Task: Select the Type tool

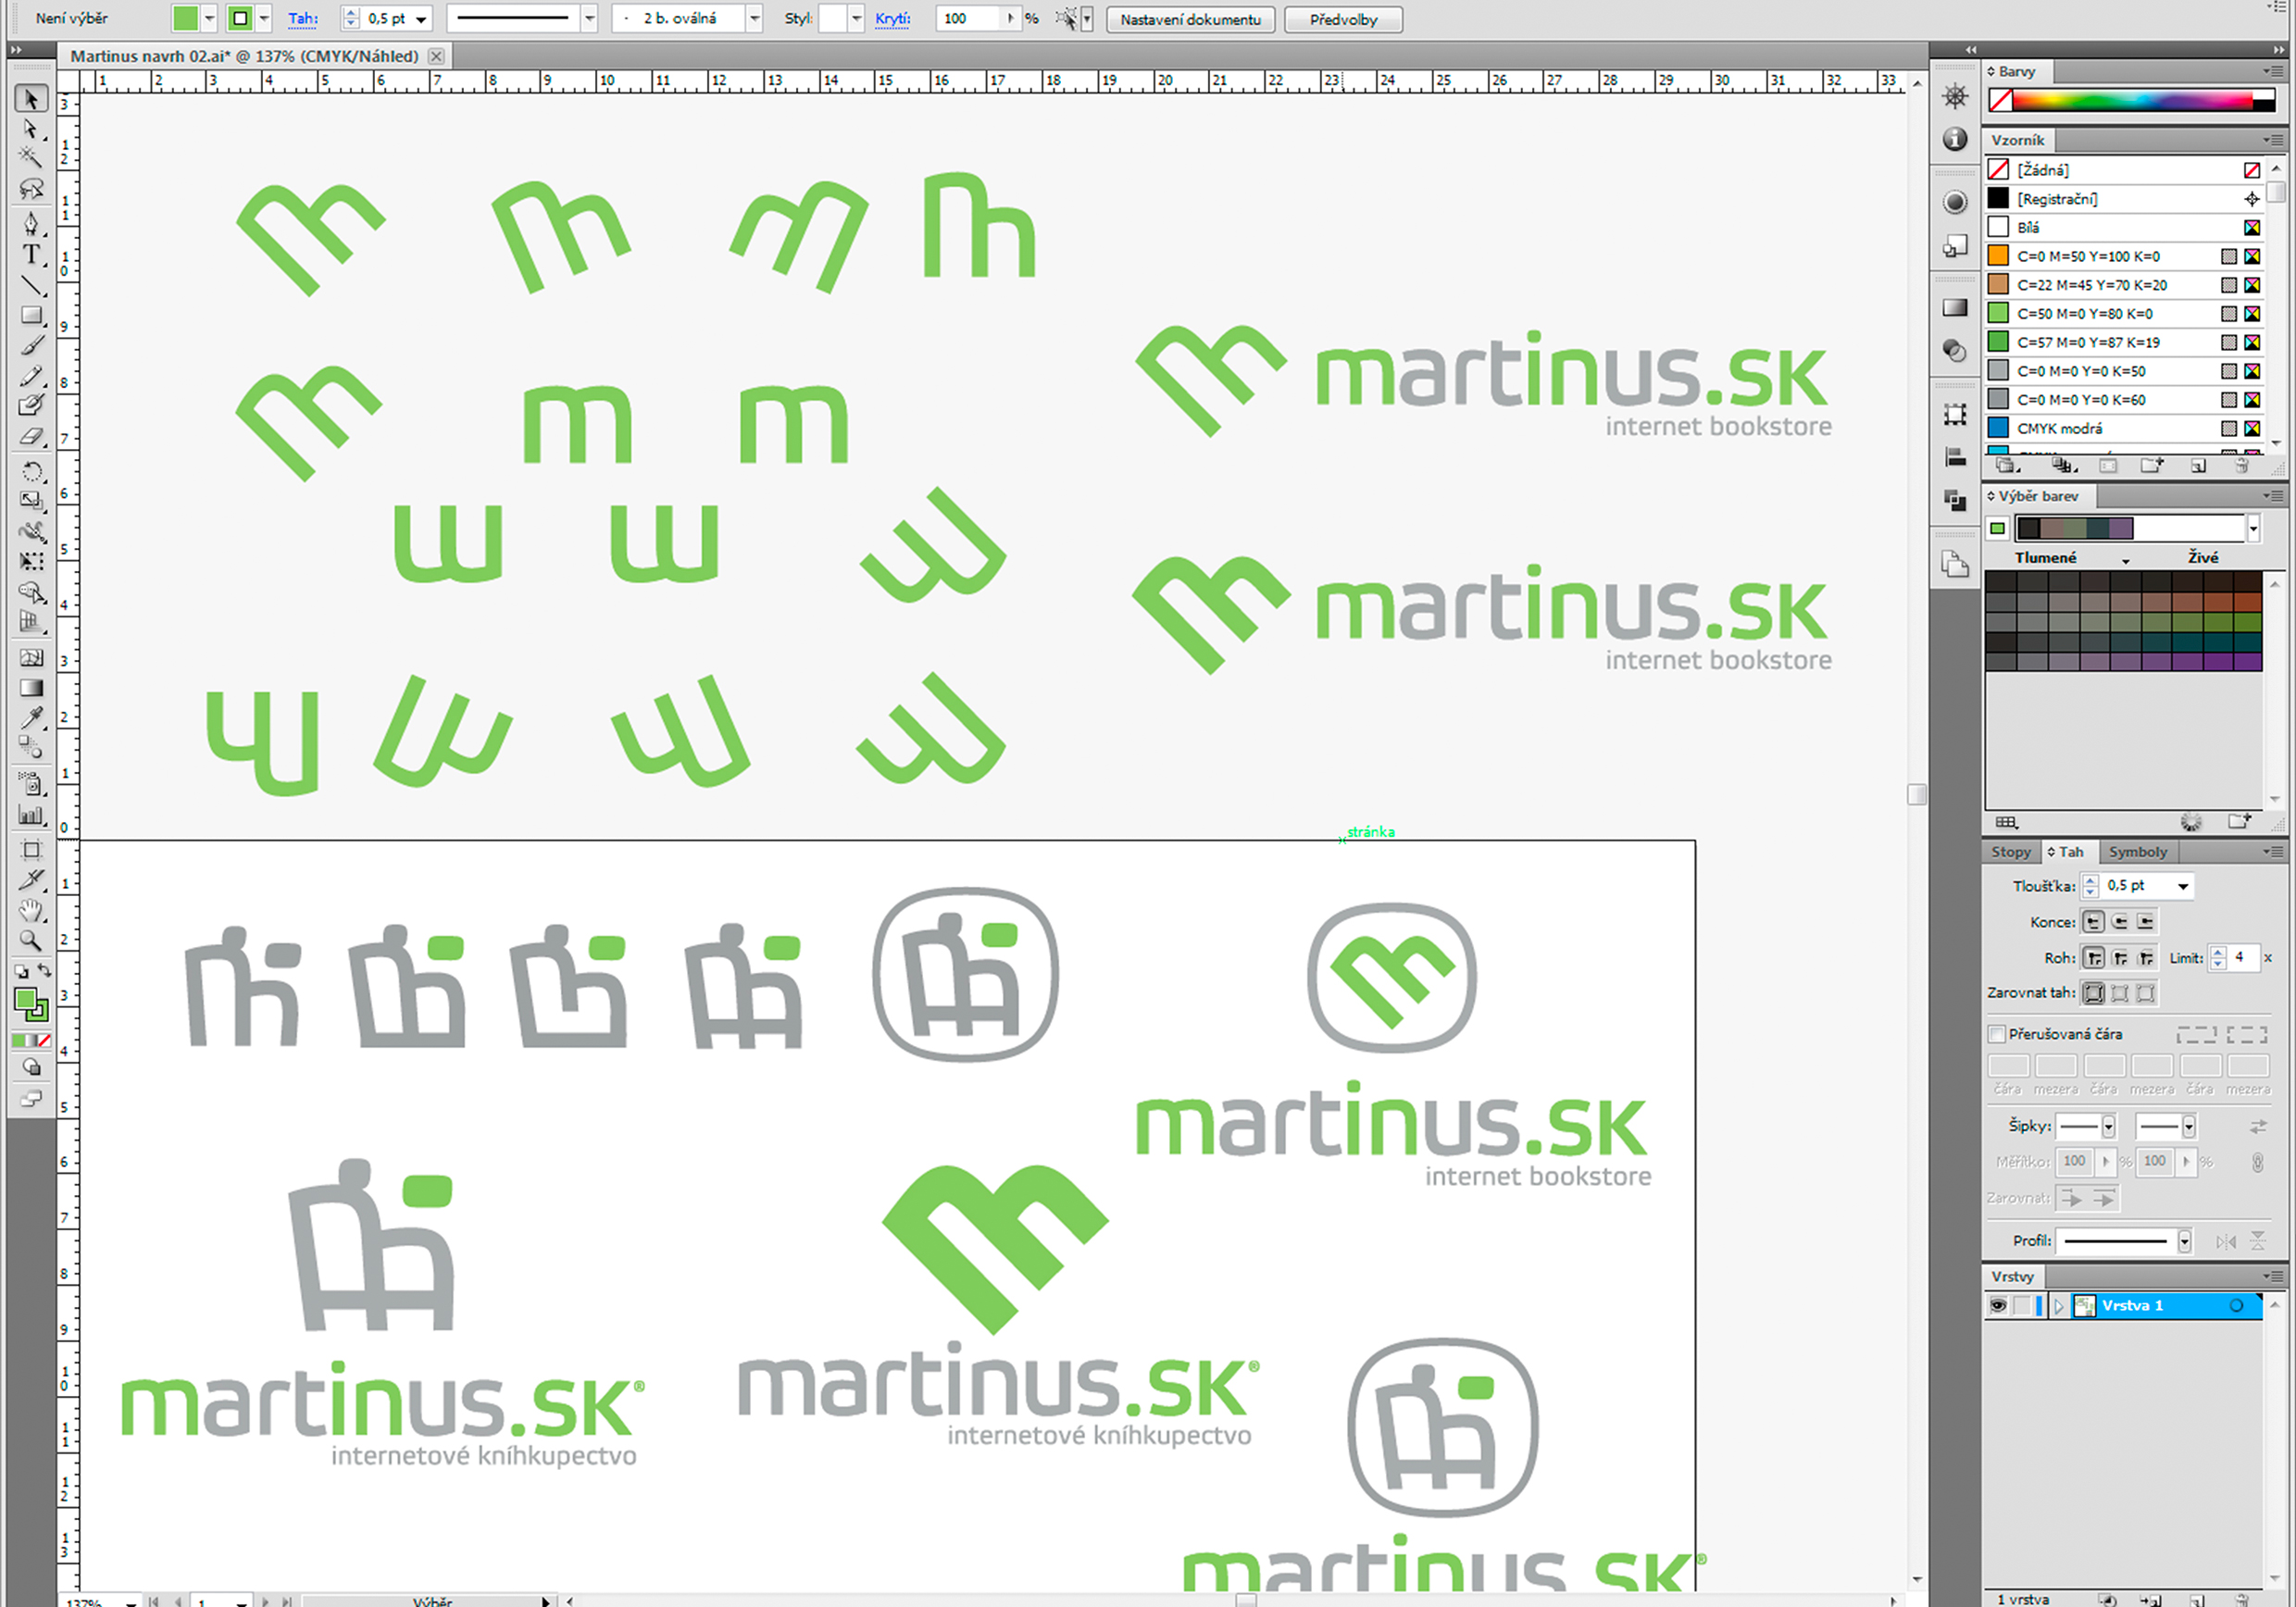Action: pyautogui.click(x=31, y=254)
